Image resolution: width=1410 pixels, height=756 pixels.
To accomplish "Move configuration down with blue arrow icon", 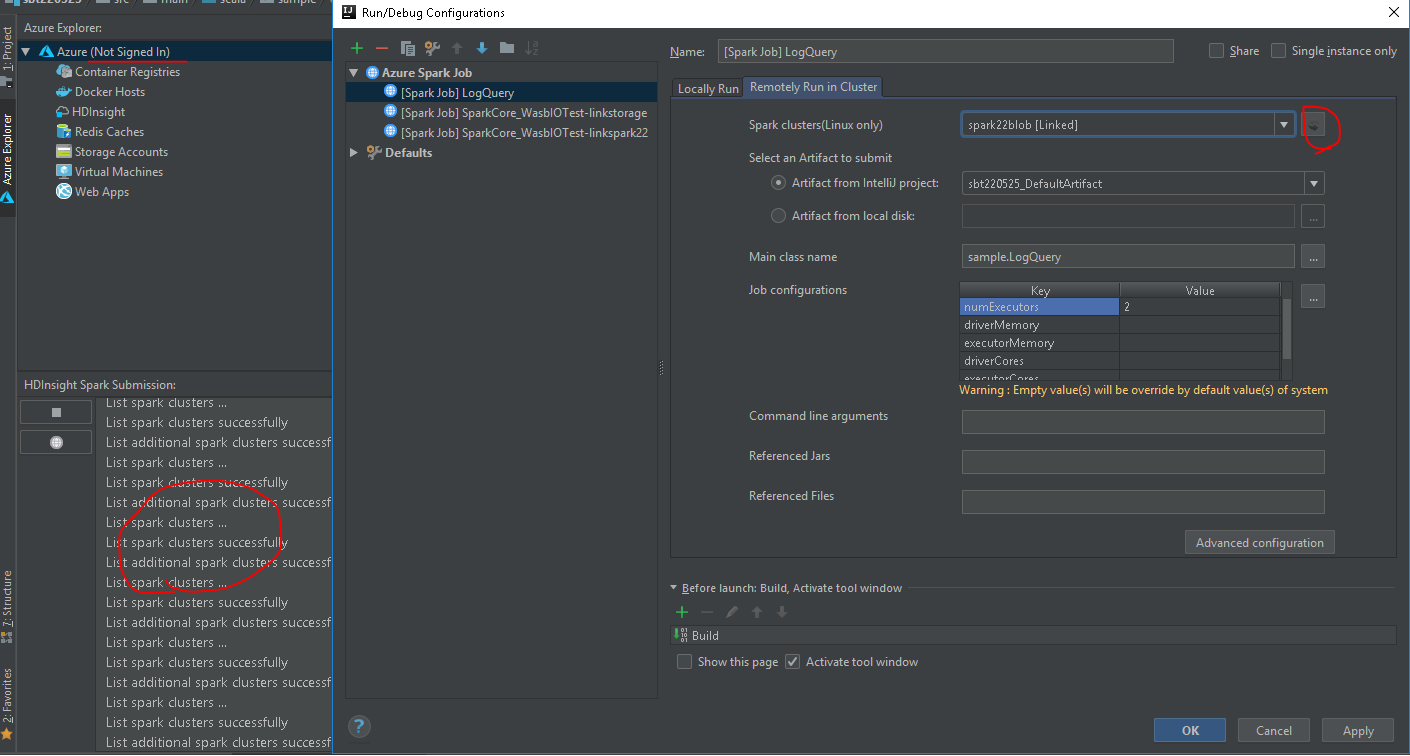I will click(x=481, y=47).
